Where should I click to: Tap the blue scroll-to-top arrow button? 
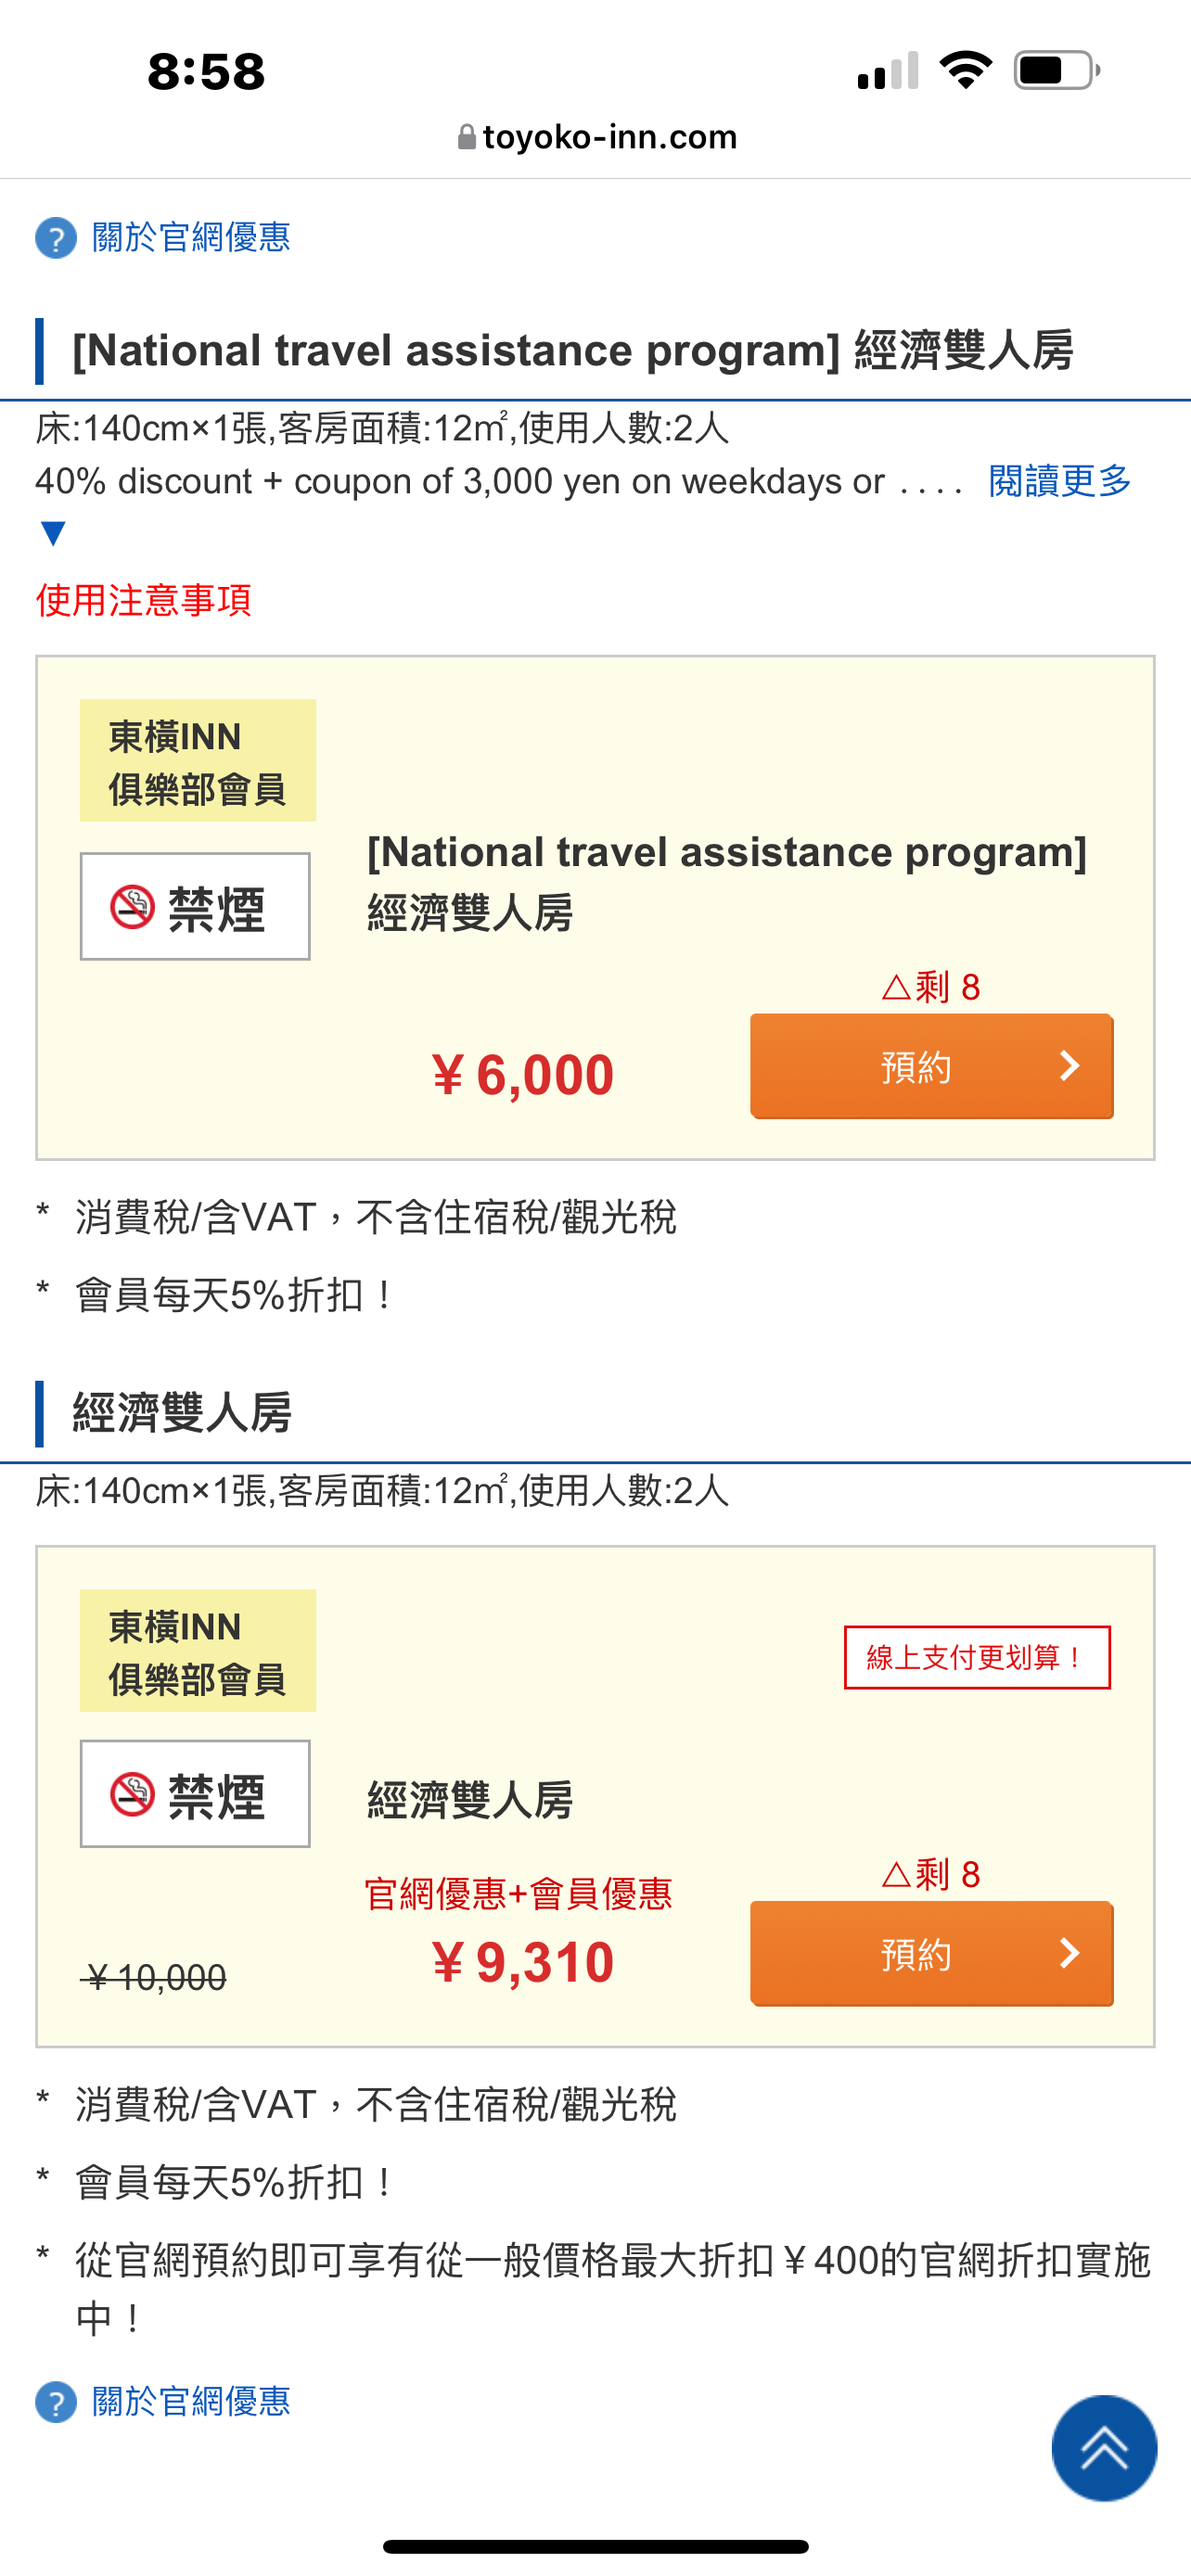tap(1104, 2447)
